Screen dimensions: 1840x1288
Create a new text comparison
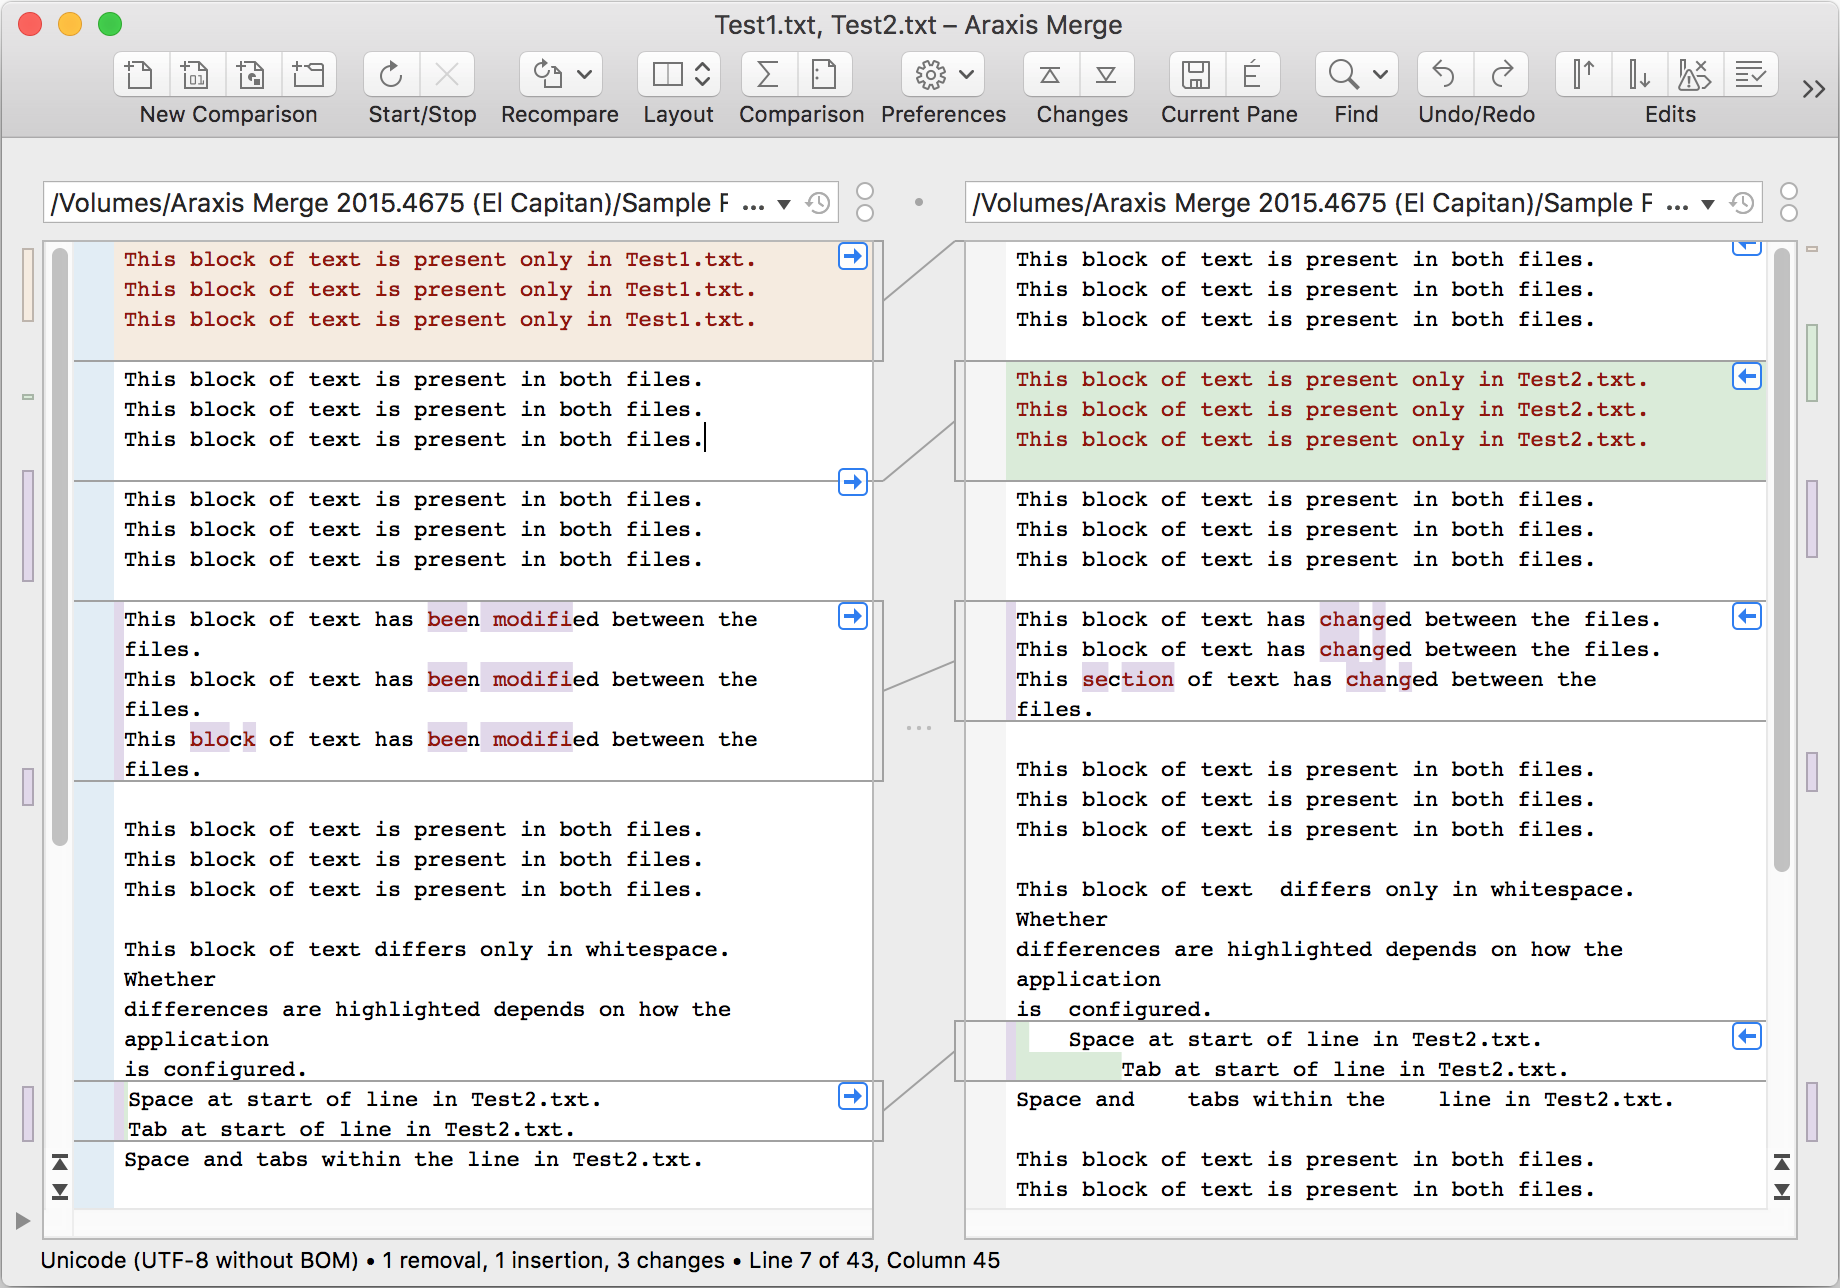pyautogui.click(x=139, y=74)
